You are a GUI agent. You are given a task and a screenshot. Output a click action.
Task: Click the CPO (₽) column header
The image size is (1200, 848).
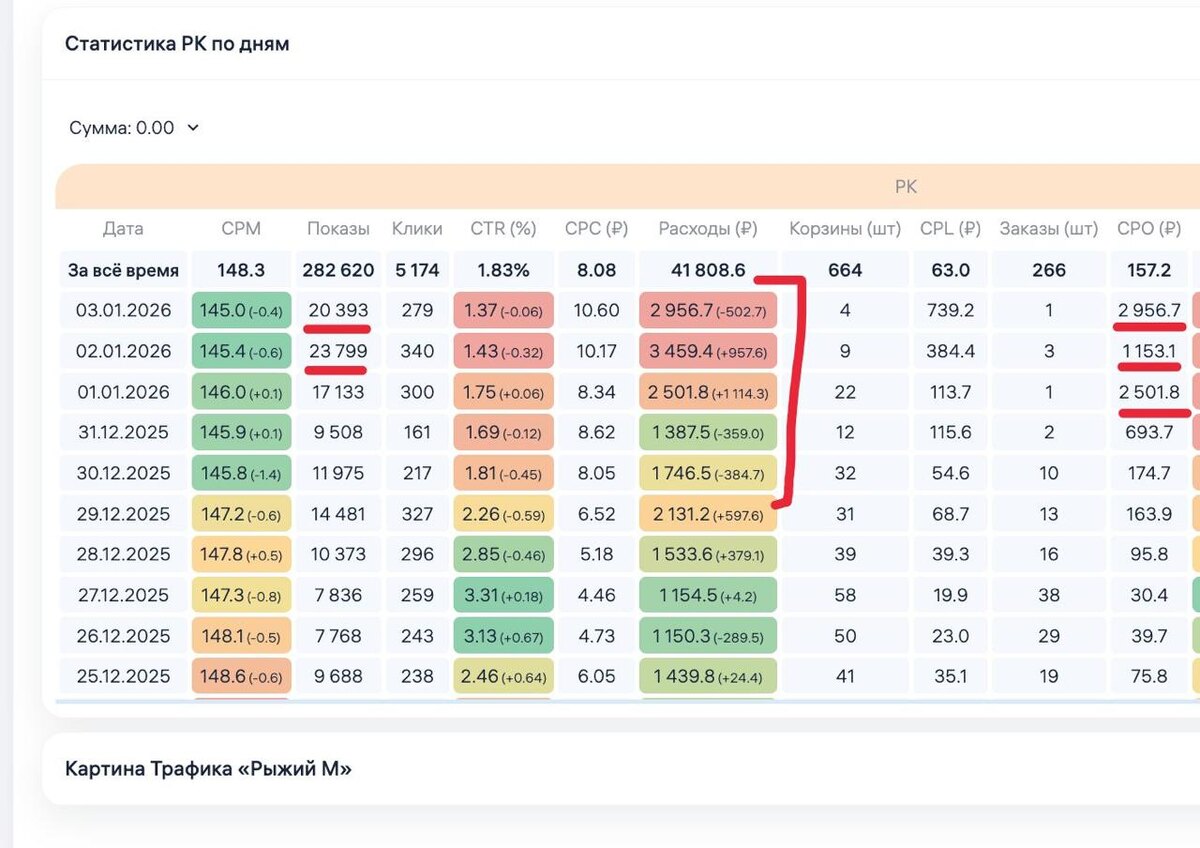click(x=1149, y=229)
